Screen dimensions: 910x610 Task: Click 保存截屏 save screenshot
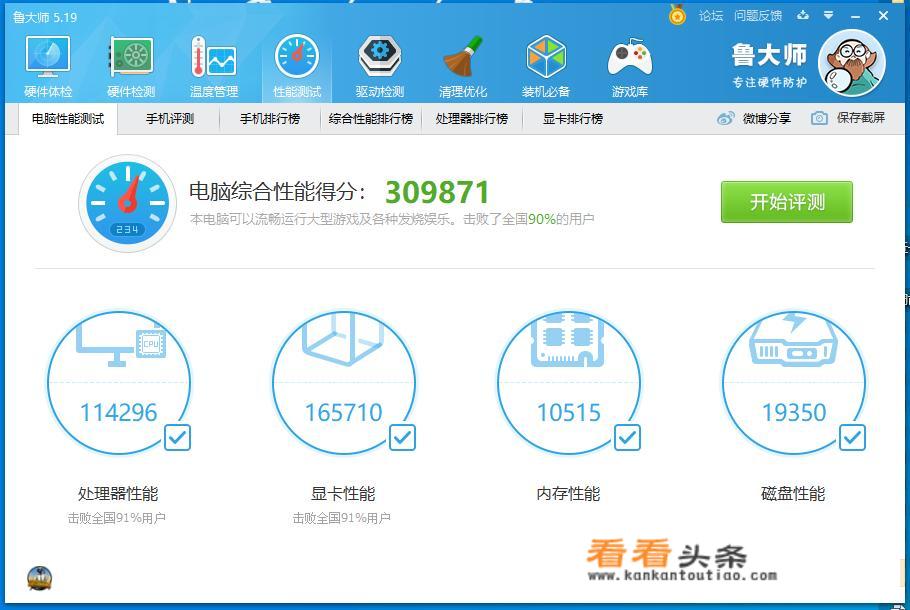coord(861,118)
